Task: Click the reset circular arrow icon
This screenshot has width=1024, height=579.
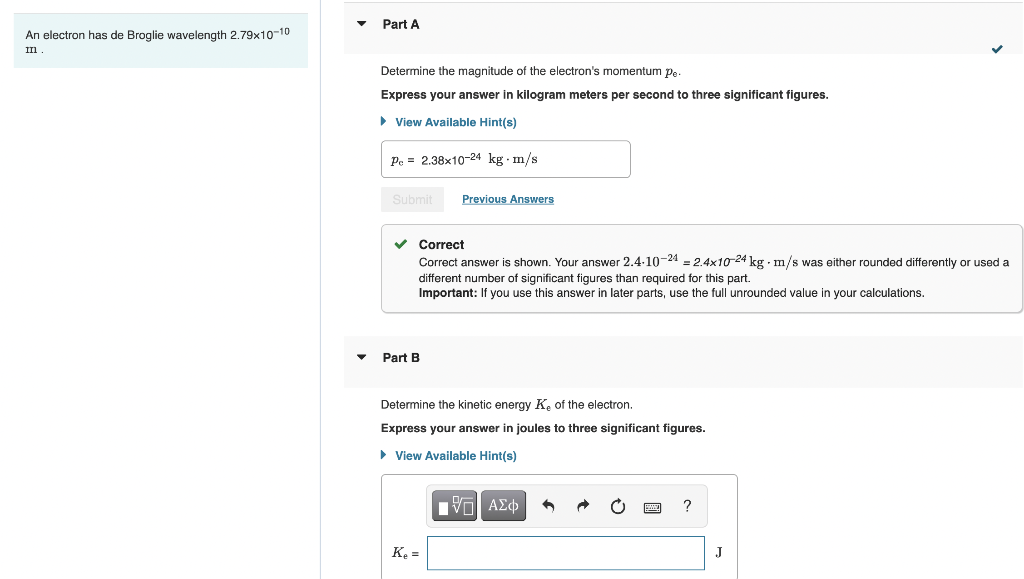Action: (x=617, y=505)
